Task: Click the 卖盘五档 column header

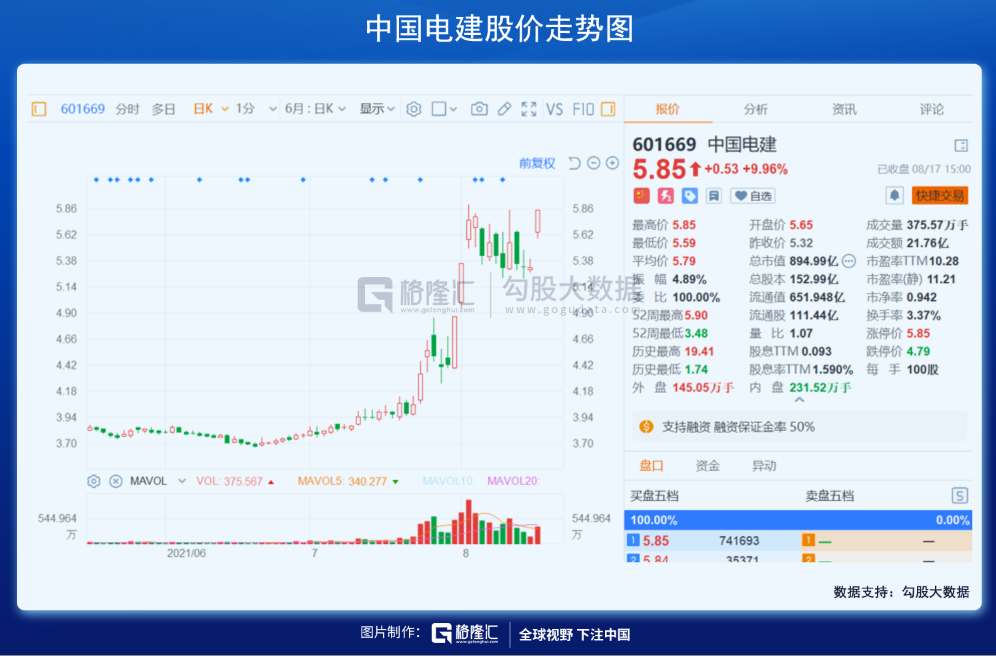Action: click(830, 496)
